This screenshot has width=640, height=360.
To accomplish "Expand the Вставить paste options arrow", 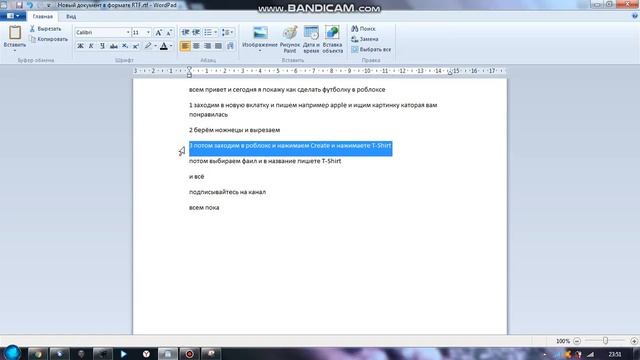I will tap(15, 50).
